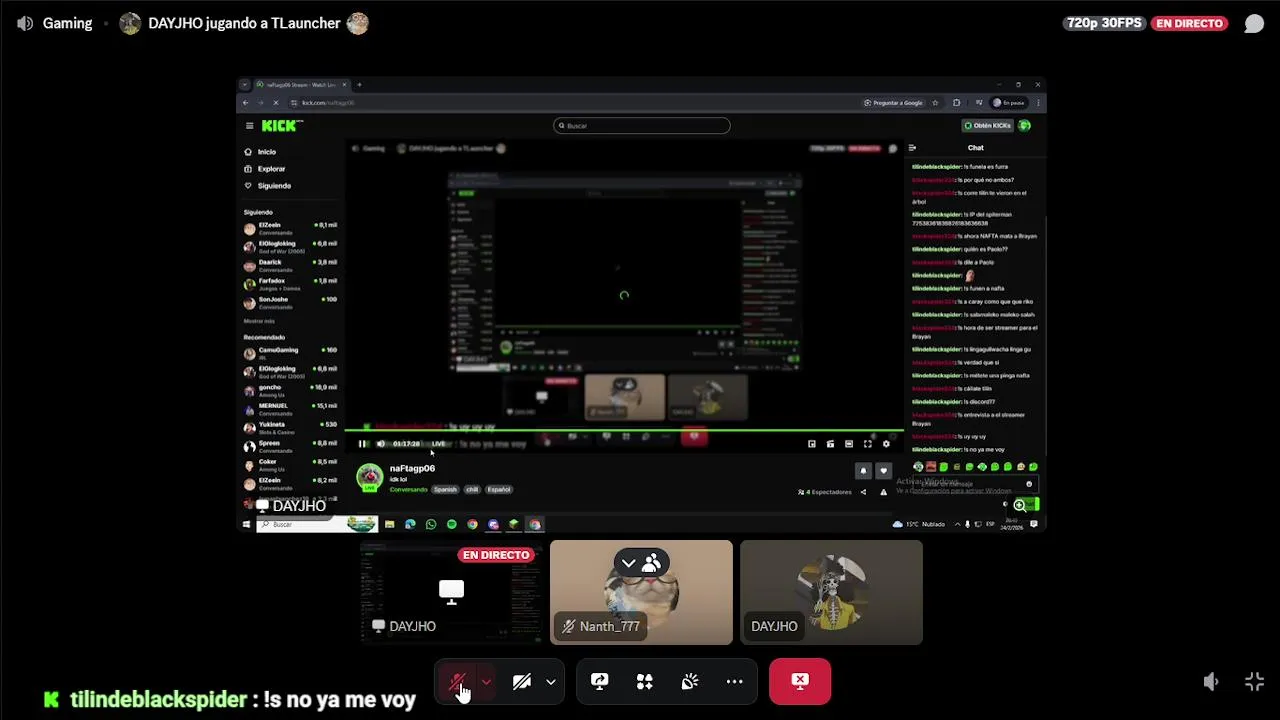Viewport: 1280px width, 720px height.
Task: Select DAYJHO's EN DIRECTO stream tile
Action: 451,592
